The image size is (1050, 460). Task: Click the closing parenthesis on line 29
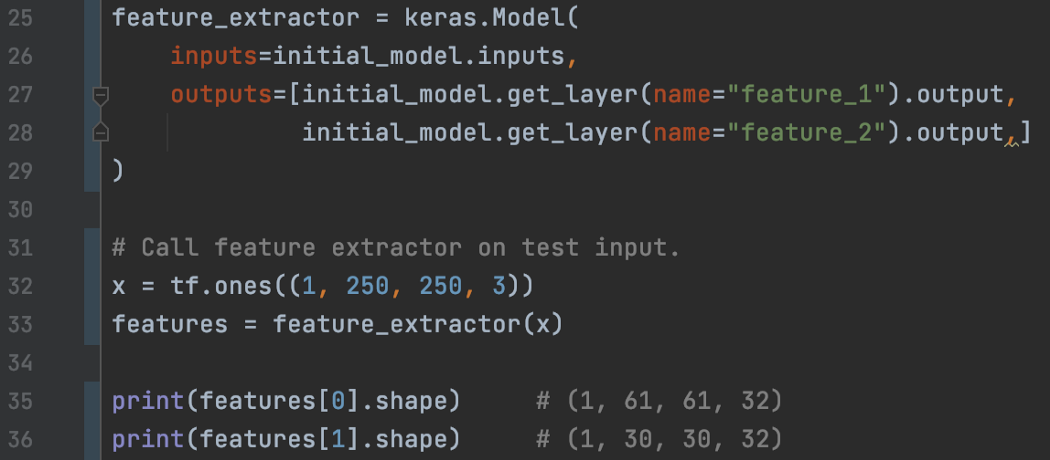[118, 171]
